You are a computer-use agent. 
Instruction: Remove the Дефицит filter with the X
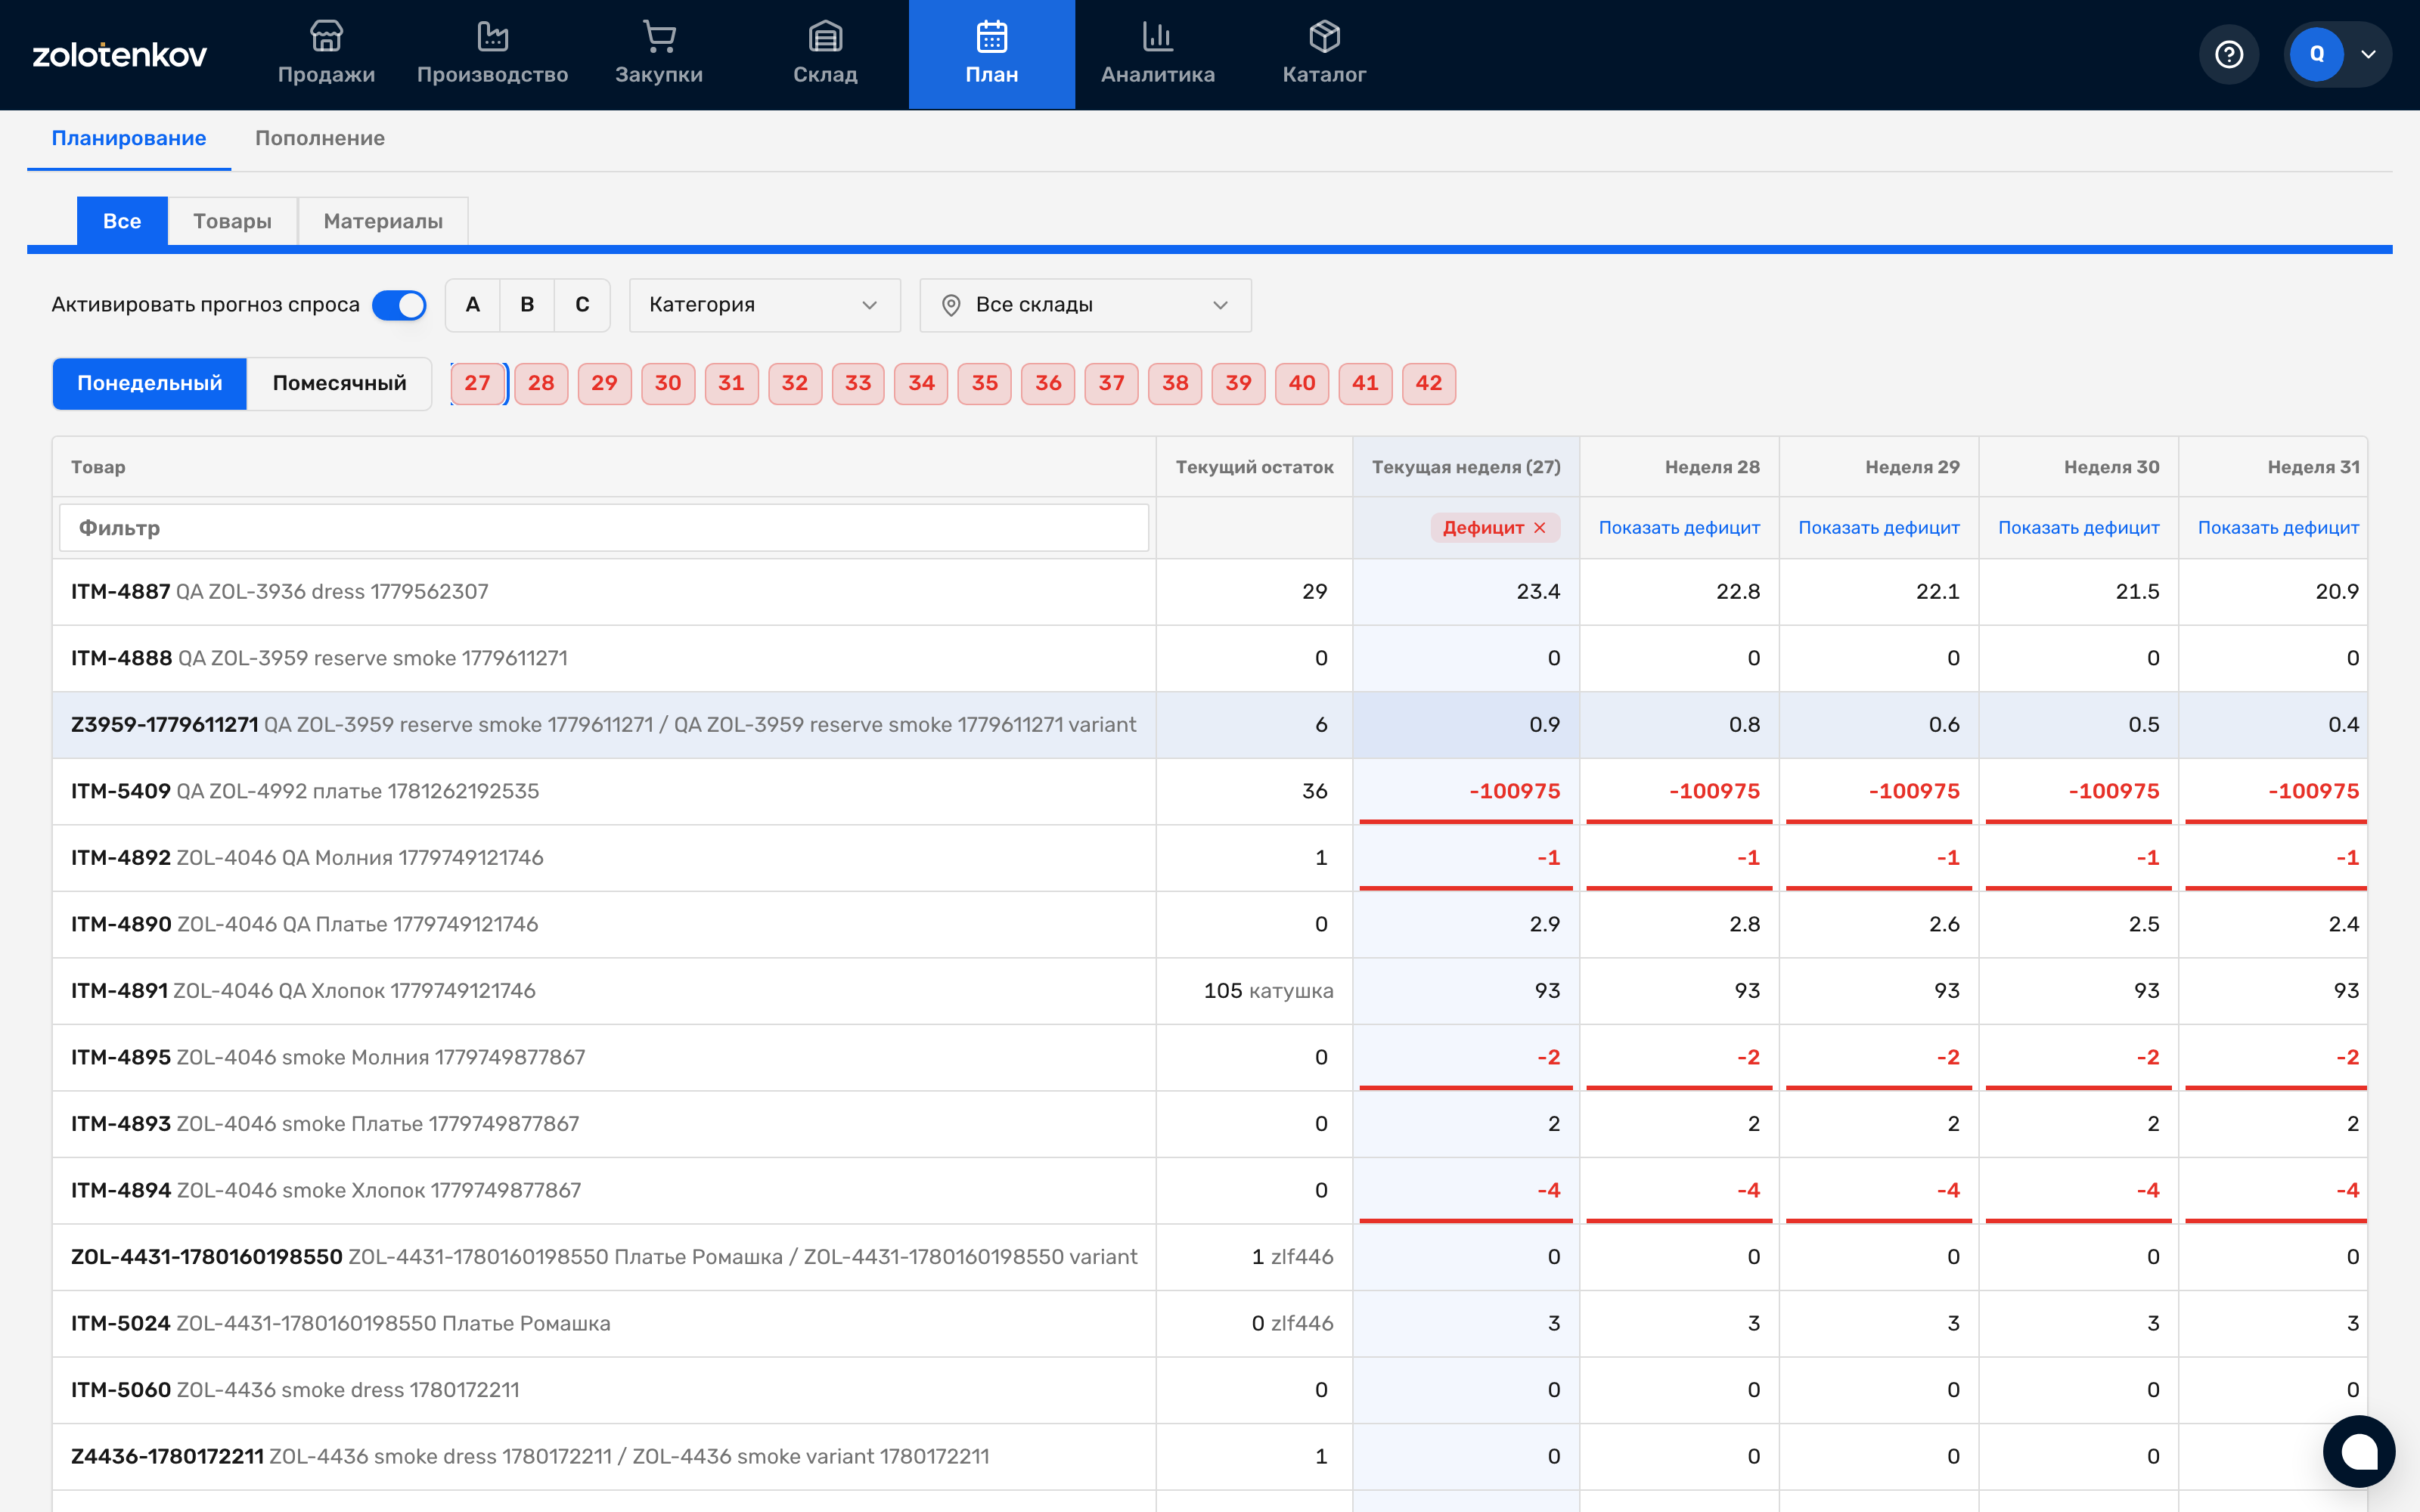[1540, 528]
